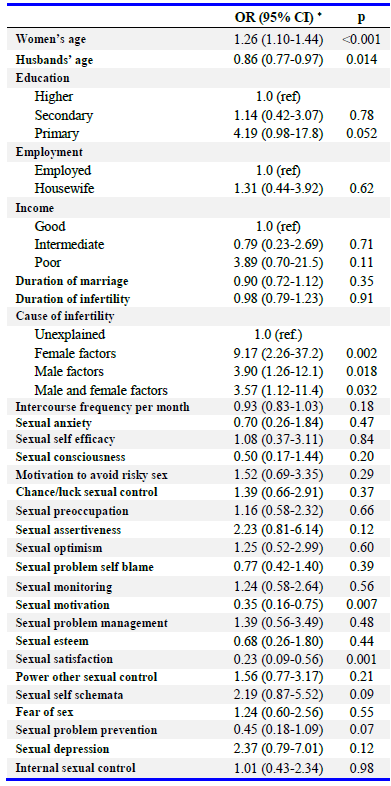Click the Sexual satisfaction row label
391x786 pixels.
pos(64,659)
